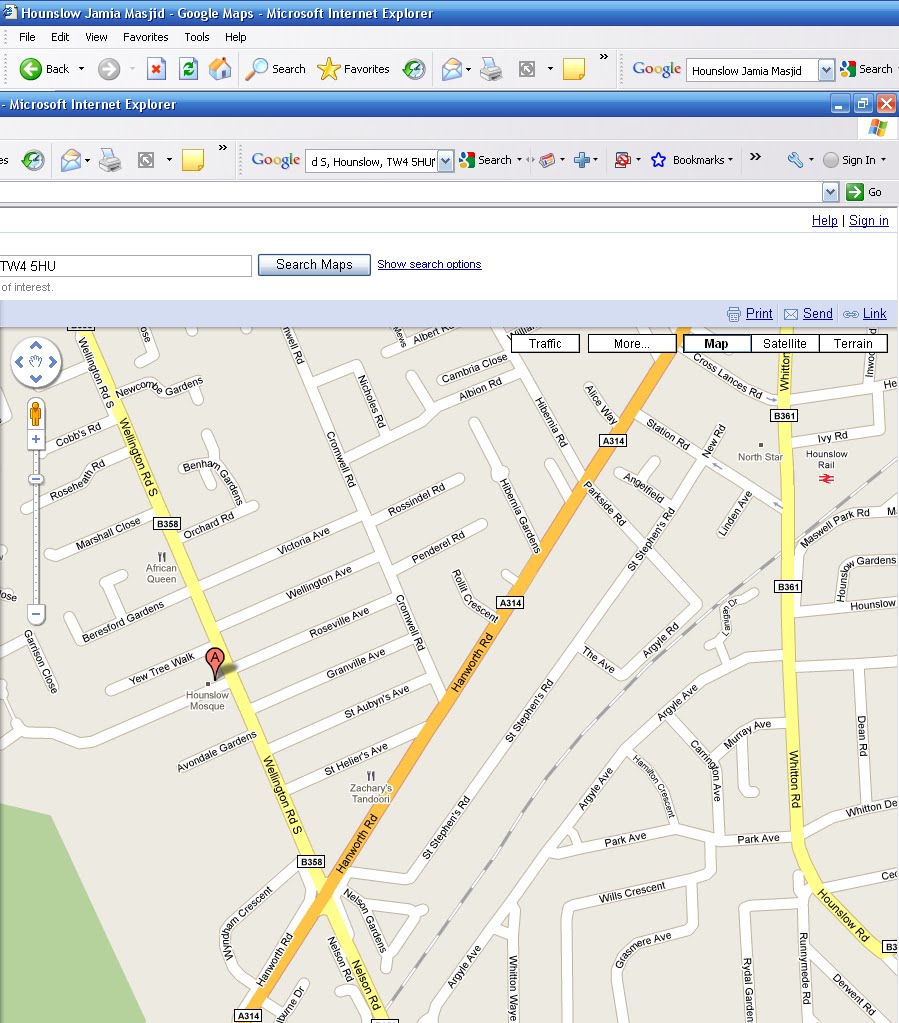This screenshot has height=1023, width=899.
Task: Open the Back button history dropdown arrow
Action: [x=81, y=69]
